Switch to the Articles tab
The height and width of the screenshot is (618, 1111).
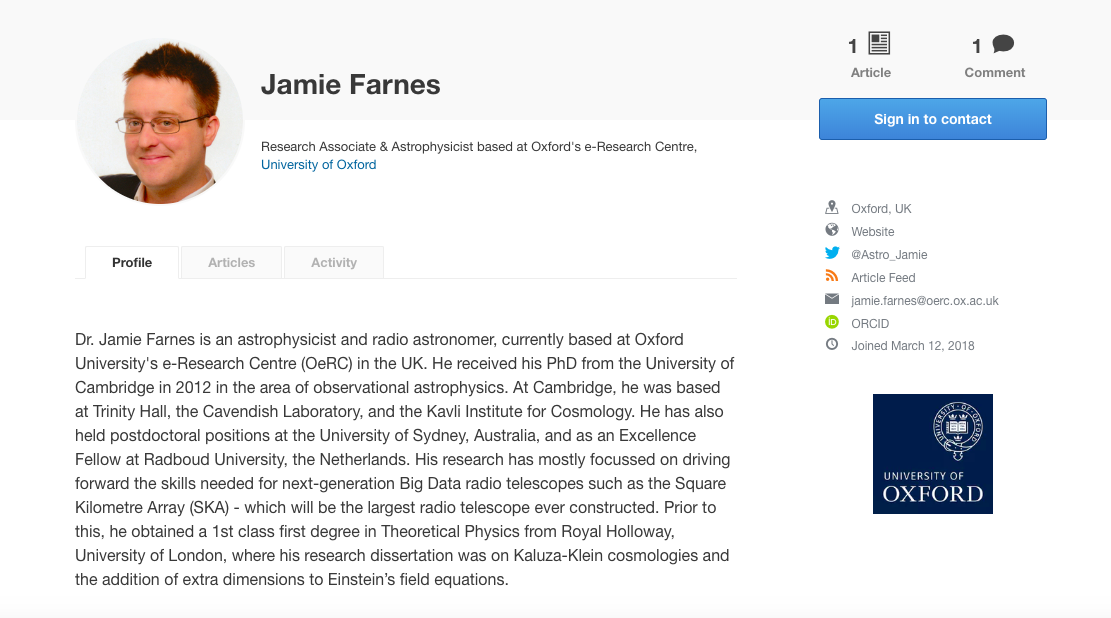click(x=231, y=263)
